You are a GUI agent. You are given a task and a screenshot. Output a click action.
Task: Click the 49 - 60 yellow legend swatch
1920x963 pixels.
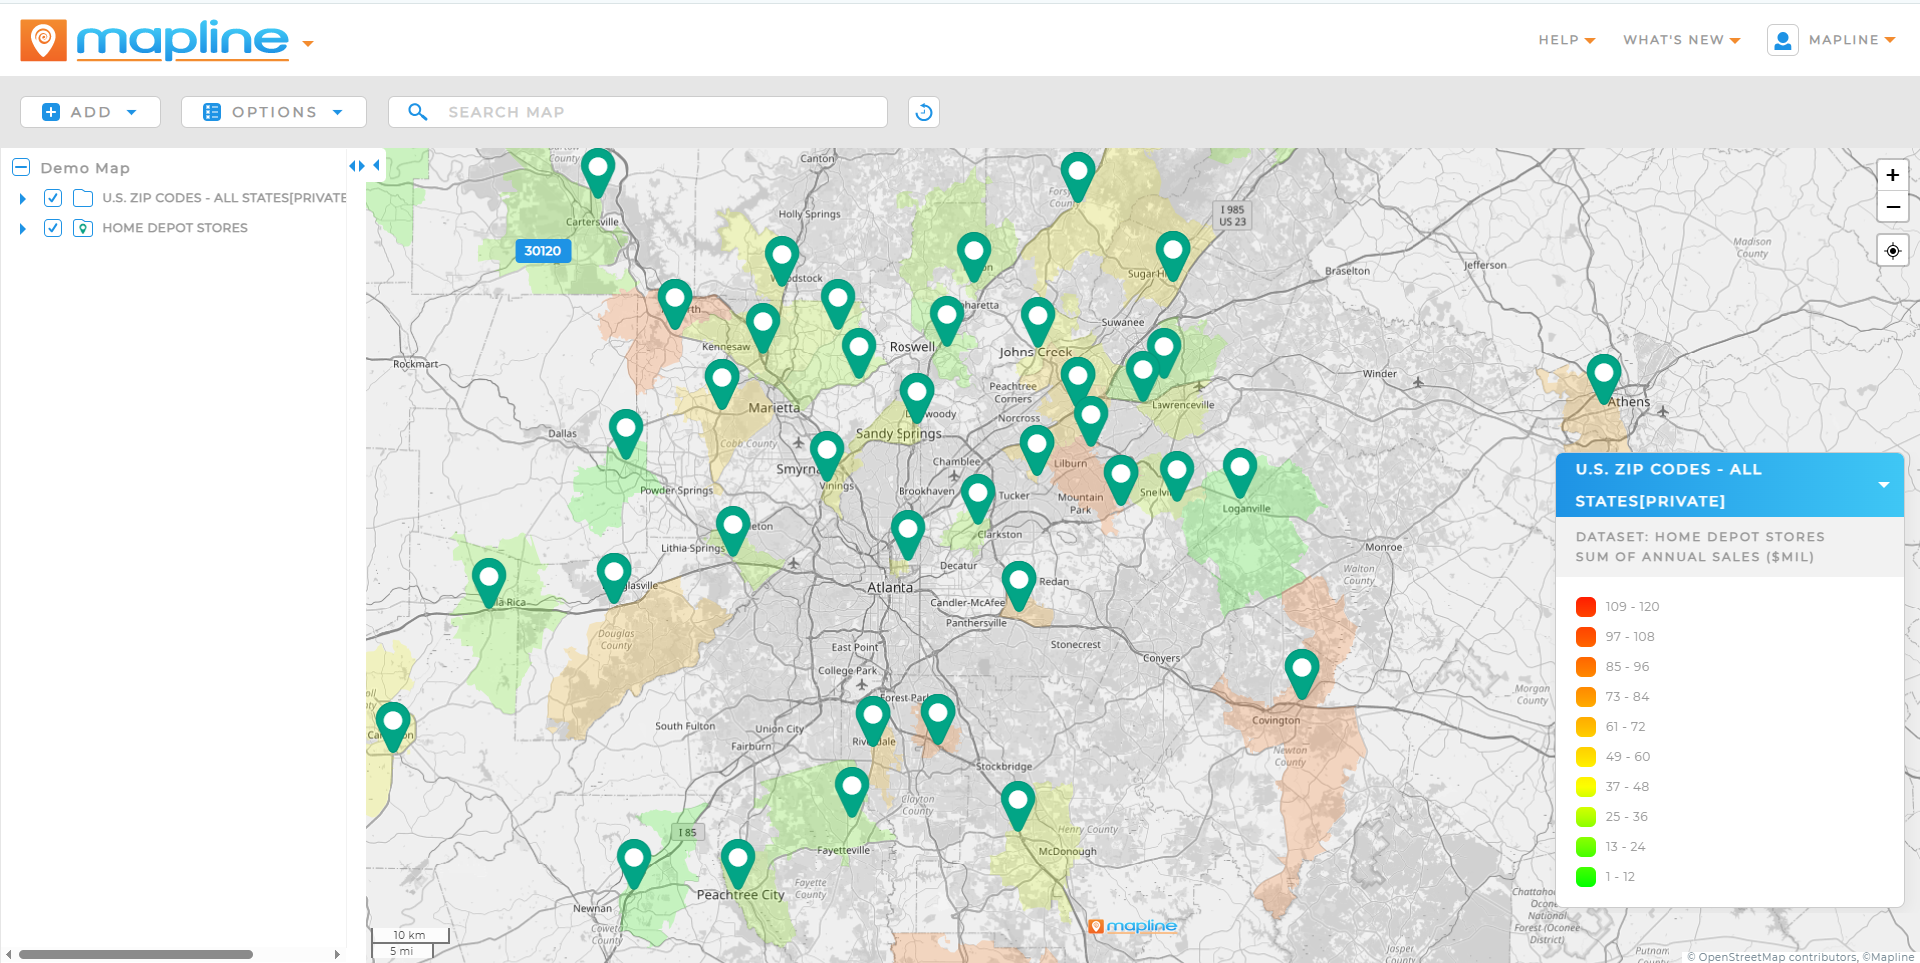1585,757
